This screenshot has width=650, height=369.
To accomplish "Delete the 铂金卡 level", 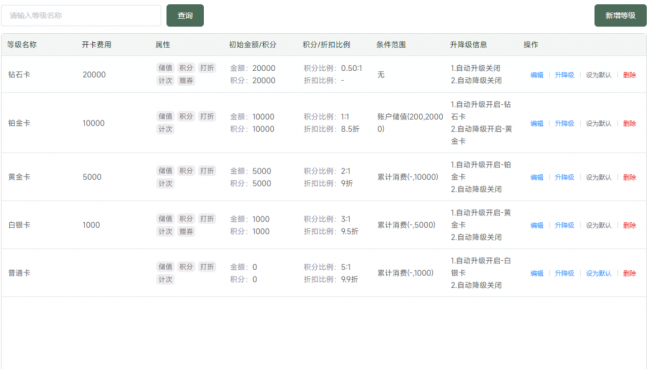I will (629, 124).
